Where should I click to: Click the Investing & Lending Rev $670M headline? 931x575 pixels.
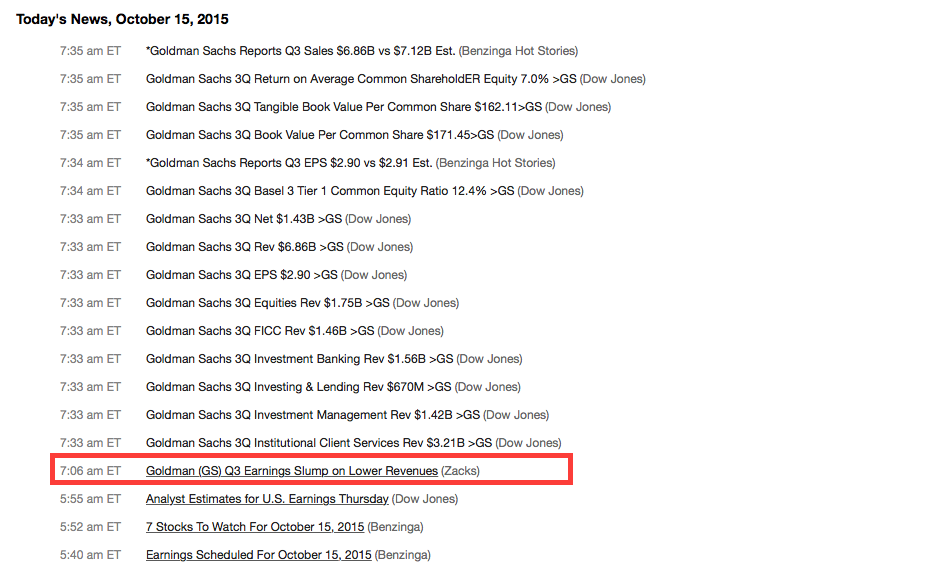[299, 387]
